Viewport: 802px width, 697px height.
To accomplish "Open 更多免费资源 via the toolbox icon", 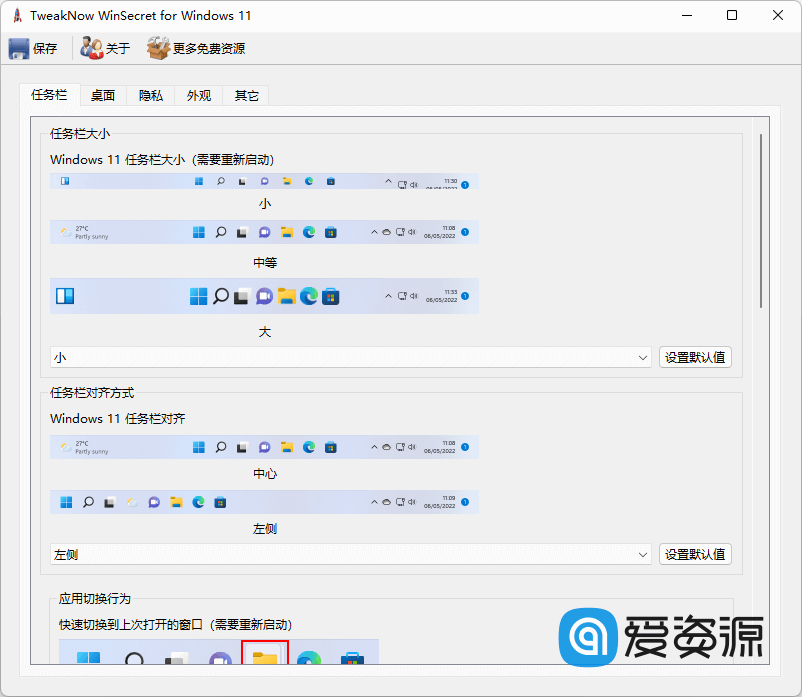I will pos(159,47).
